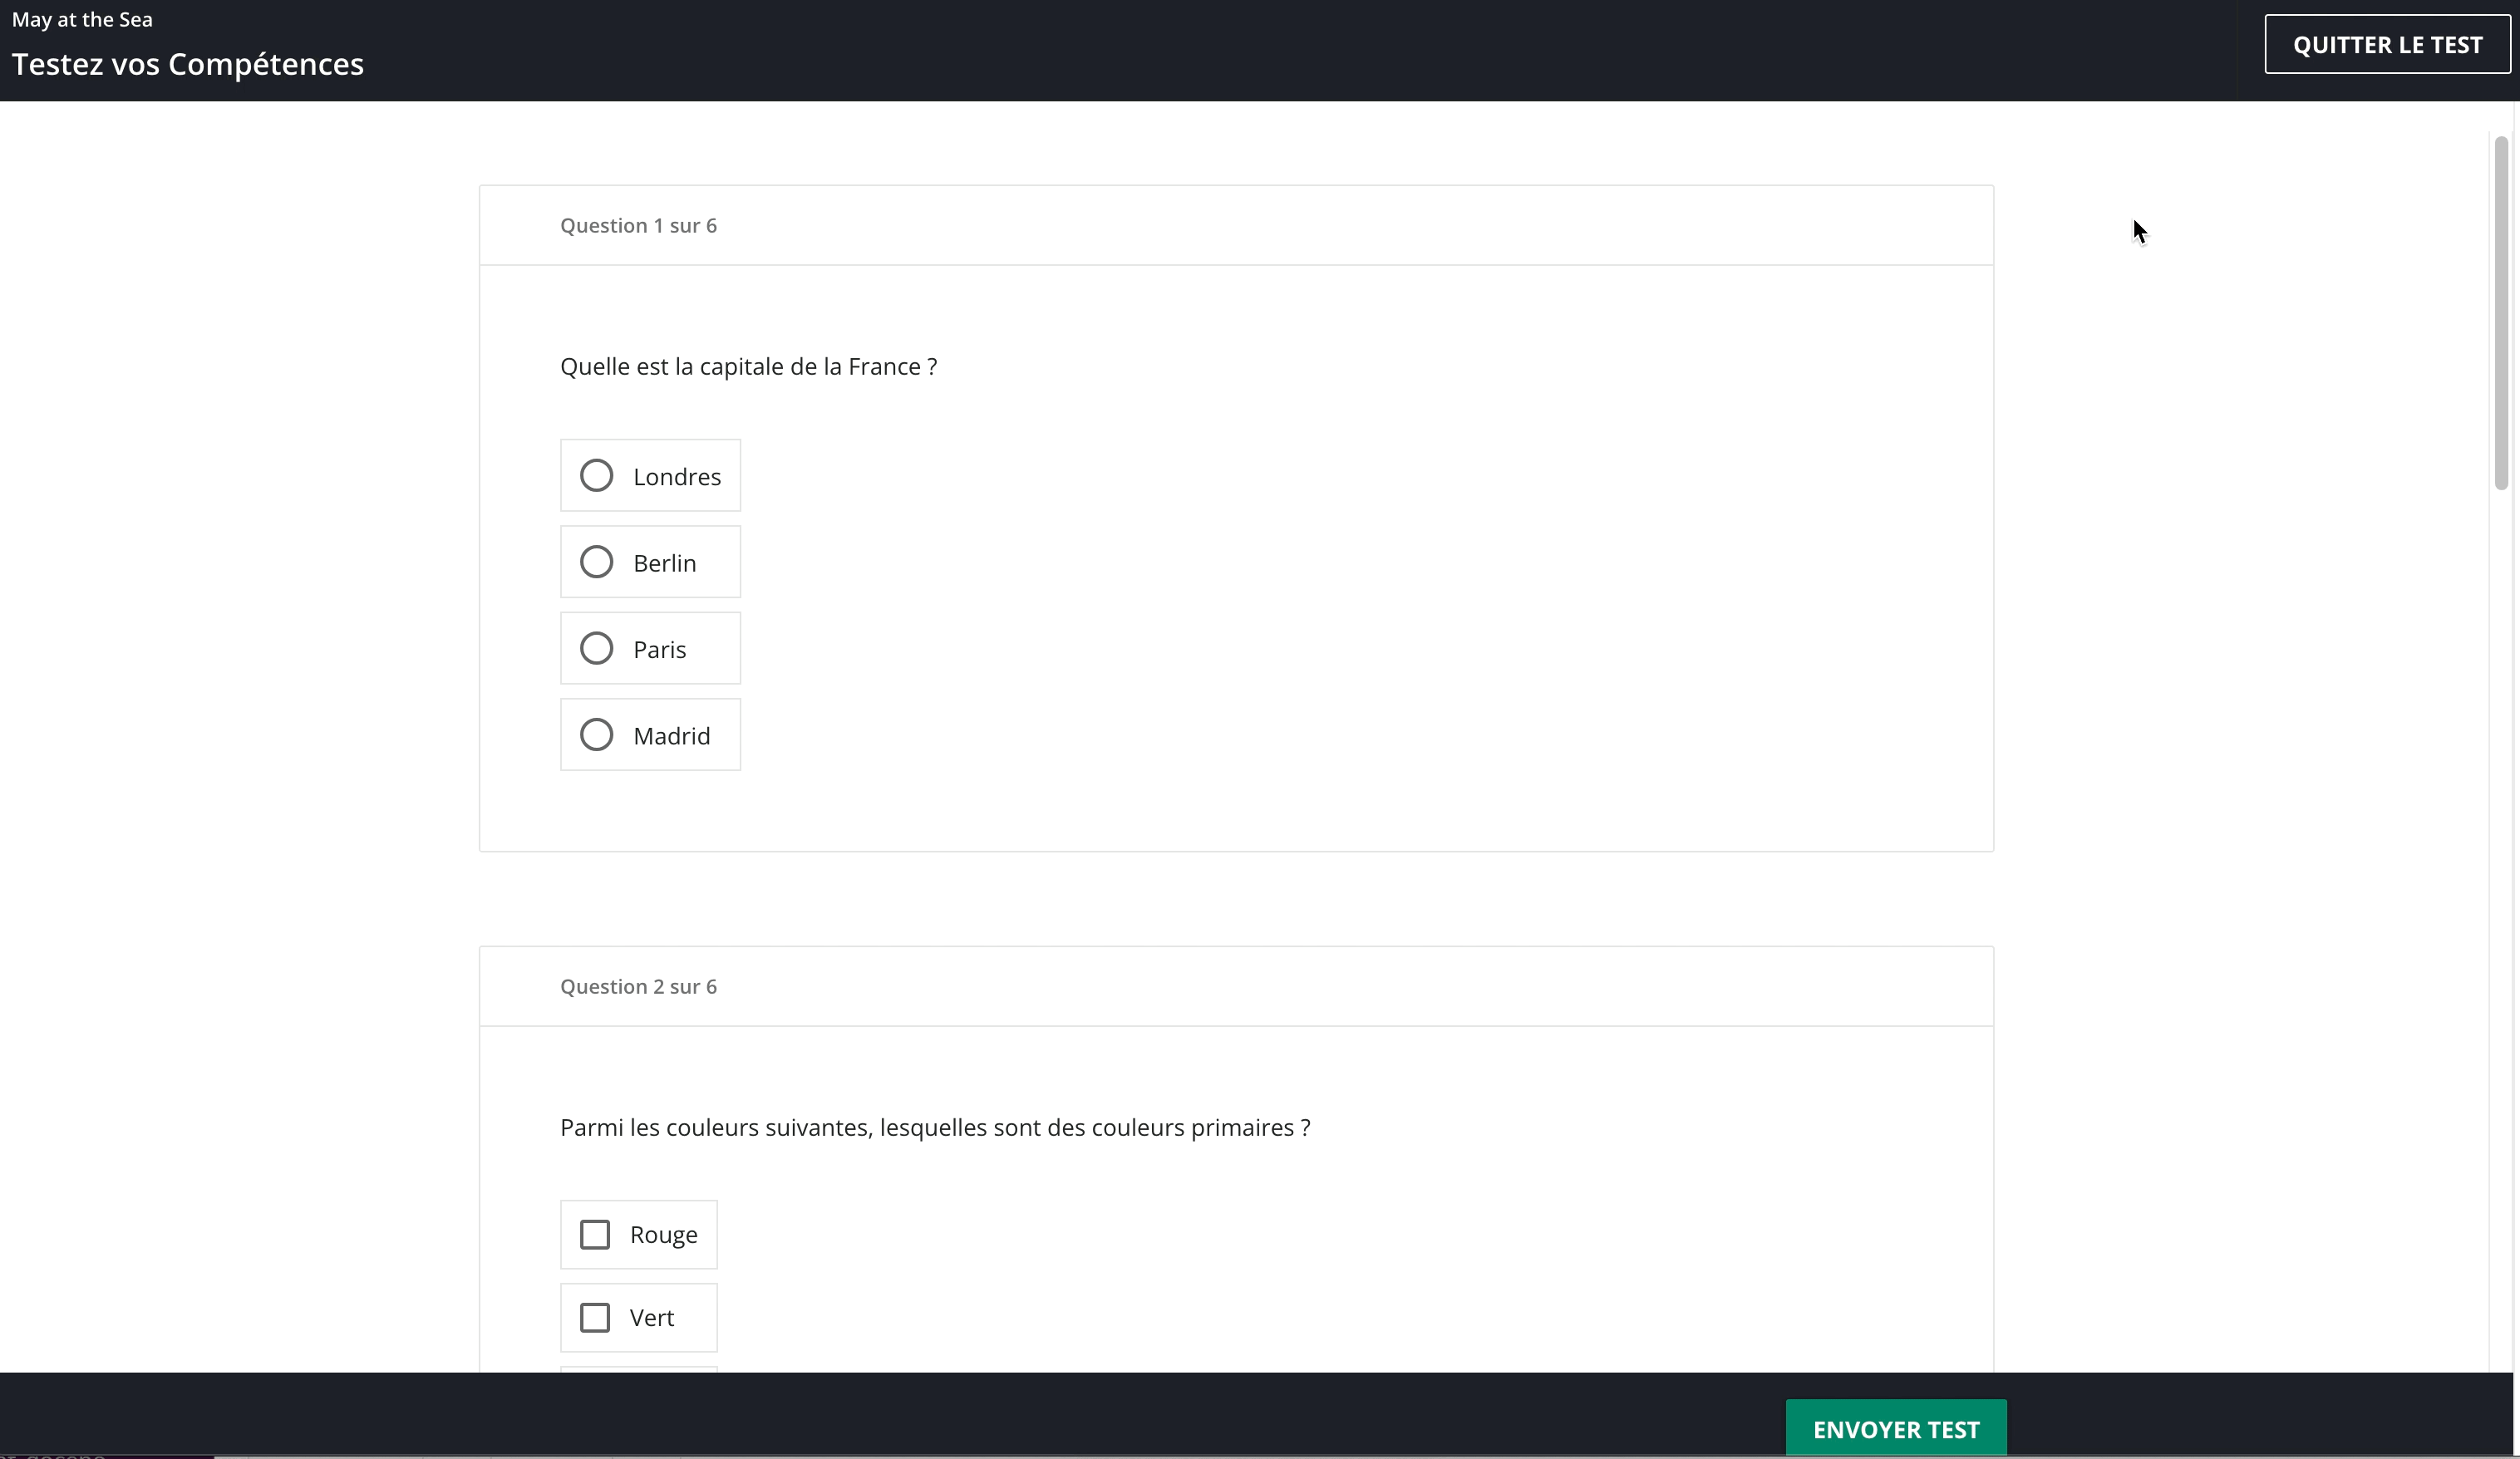Click the Question 1 sur 6 header

[x=638, y=226]
